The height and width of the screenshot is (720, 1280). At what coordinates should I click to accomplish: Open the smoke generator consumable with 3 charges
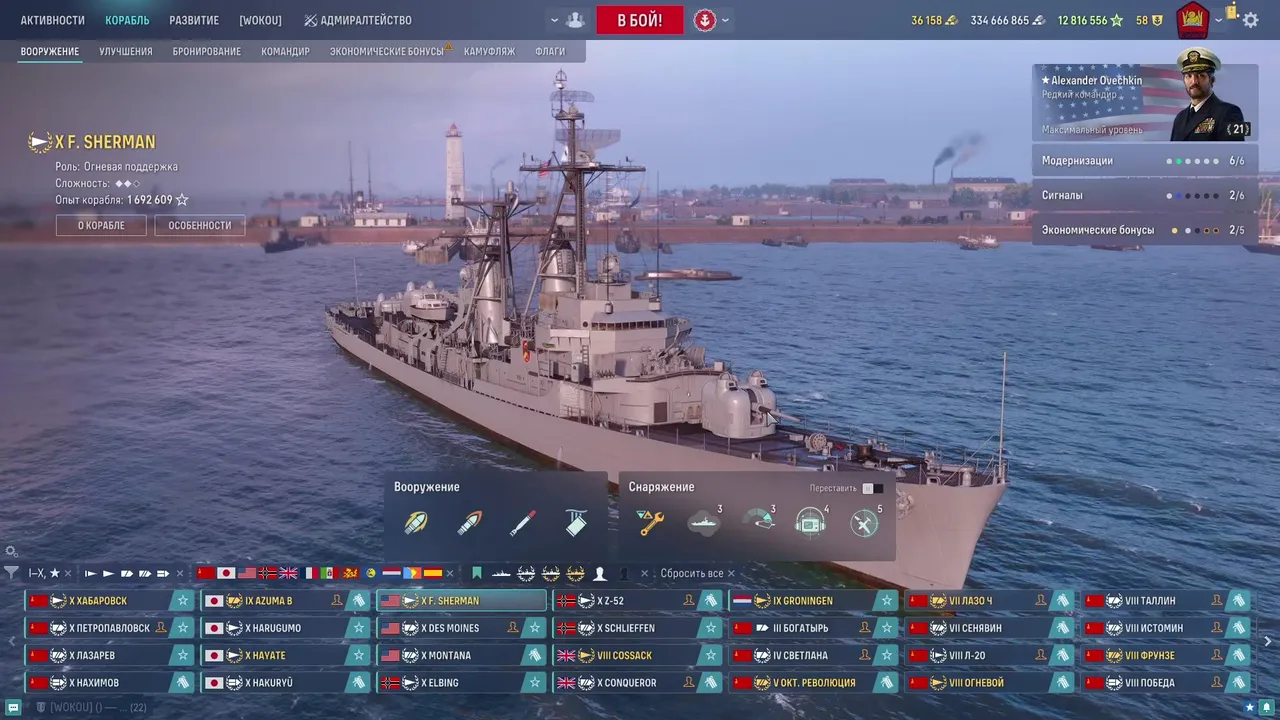pos(704,522)
